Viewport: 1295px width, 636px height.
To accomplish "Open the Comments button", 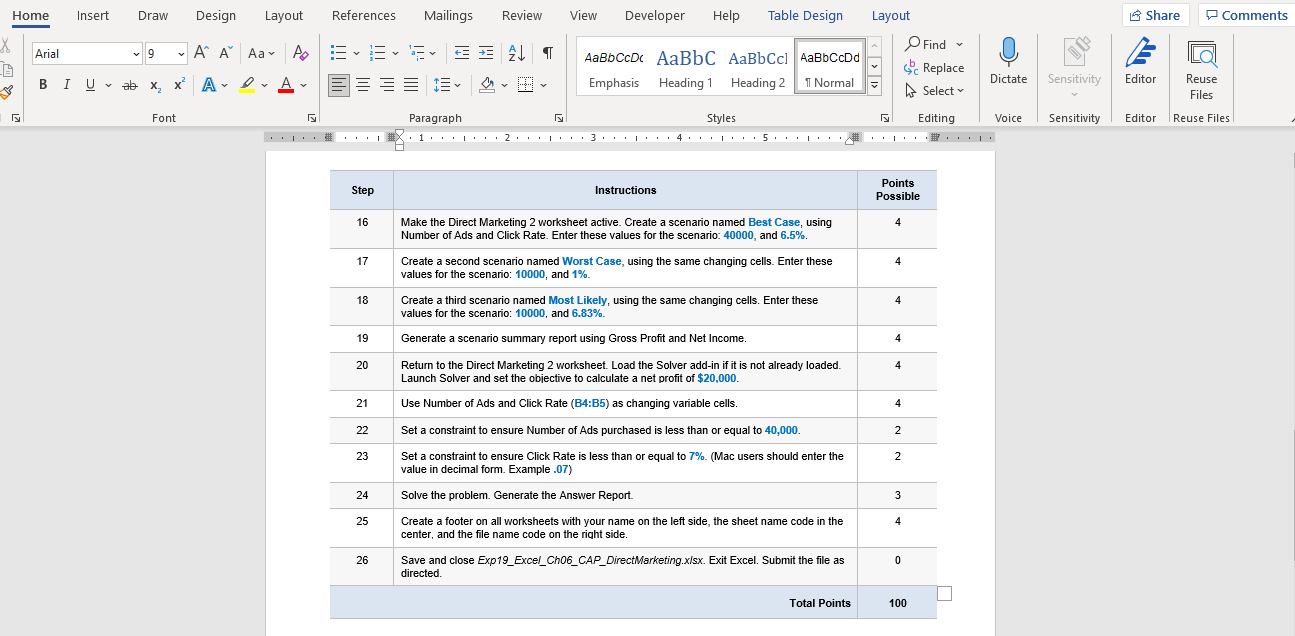I will [x=1246, y=15].
